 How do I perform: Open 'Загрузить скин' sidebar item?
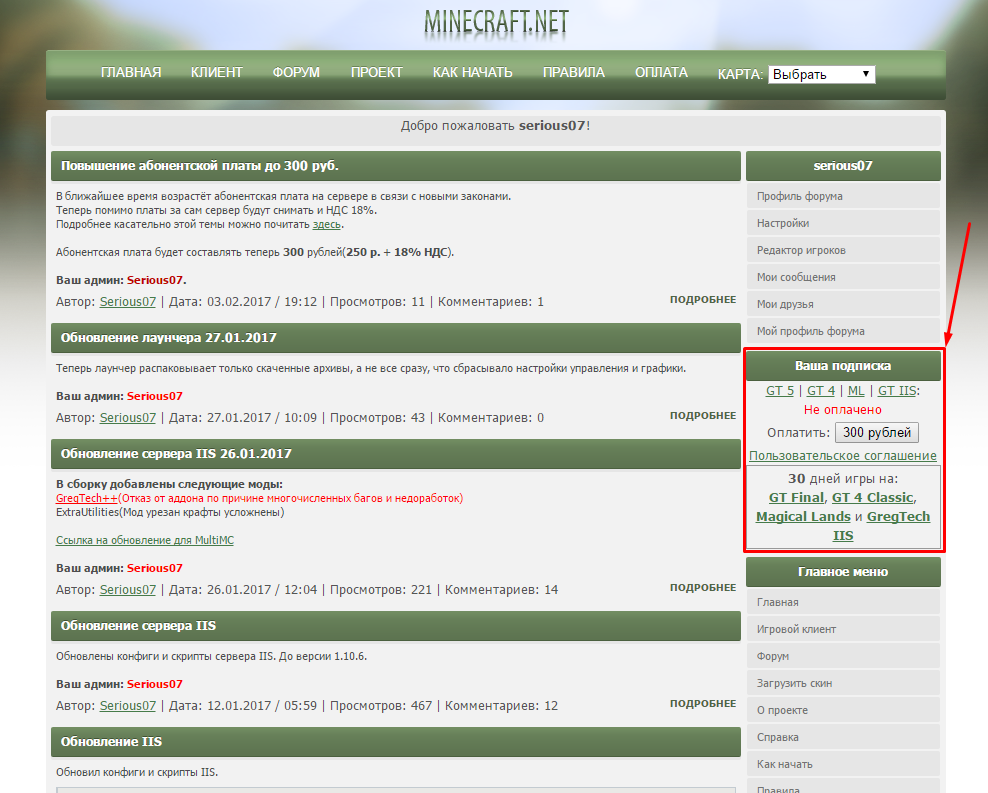[x=843, y=683]
